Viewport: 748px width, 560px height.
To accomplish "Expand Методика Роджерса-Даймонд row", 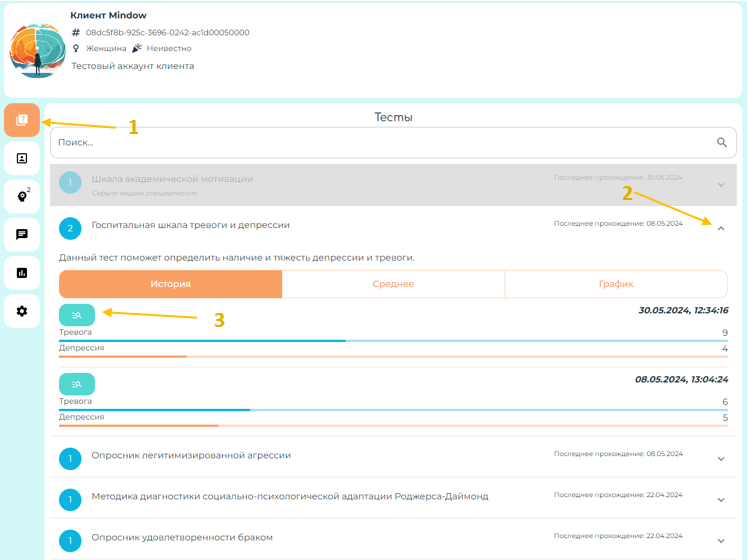I will (x=721, y=500).
